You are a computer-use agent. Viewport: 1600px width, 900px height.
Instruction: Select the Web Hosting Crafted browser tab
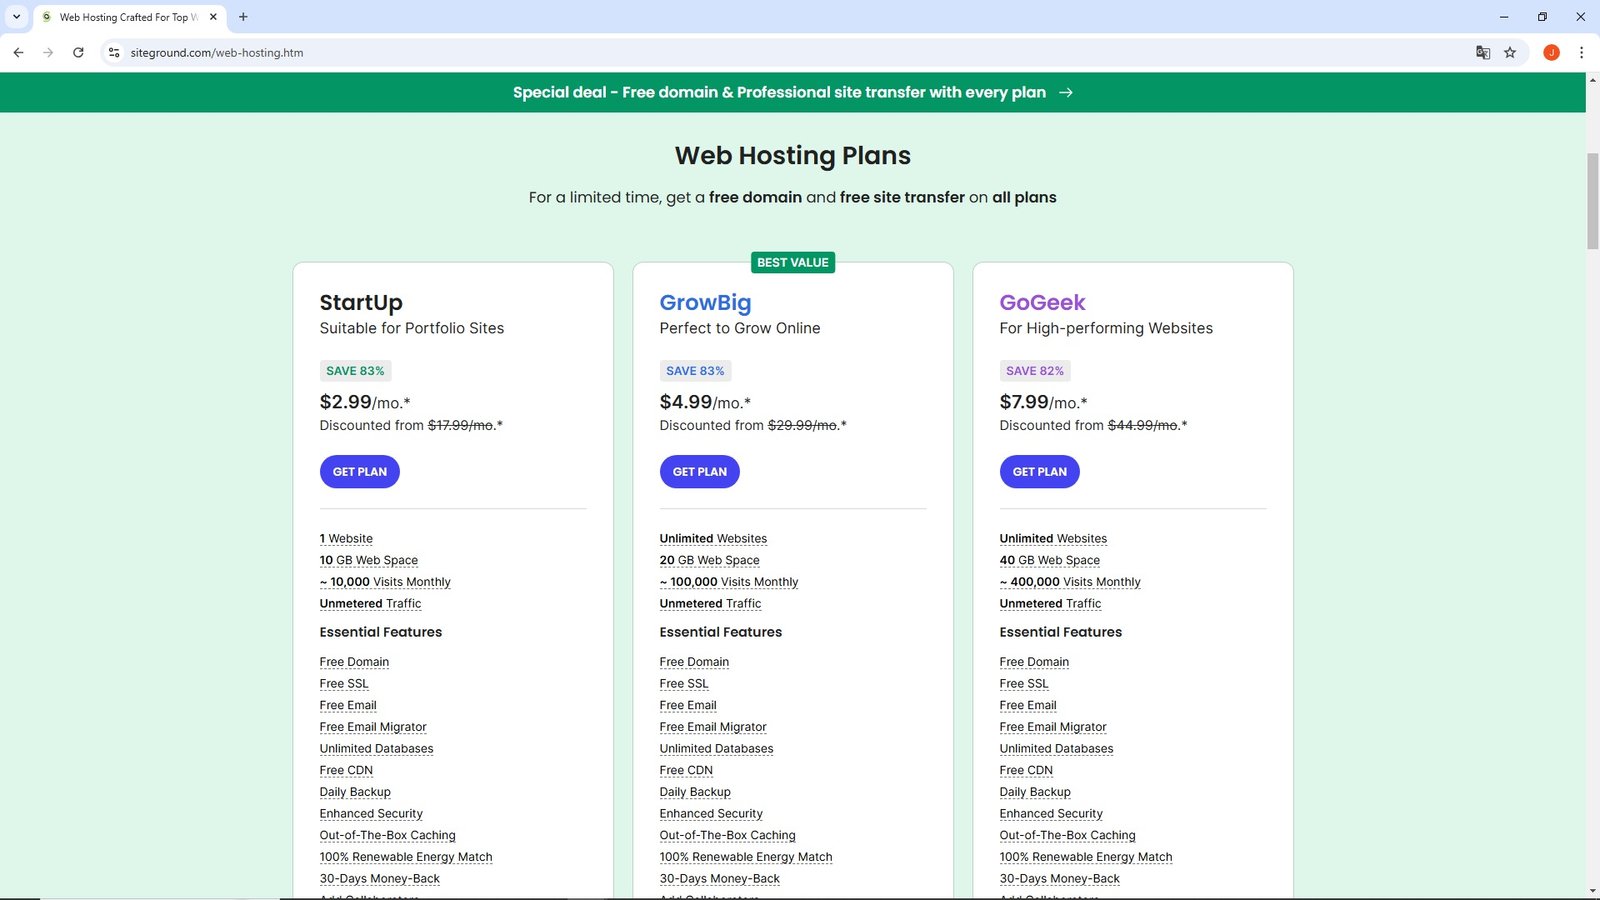coord(130,17)
